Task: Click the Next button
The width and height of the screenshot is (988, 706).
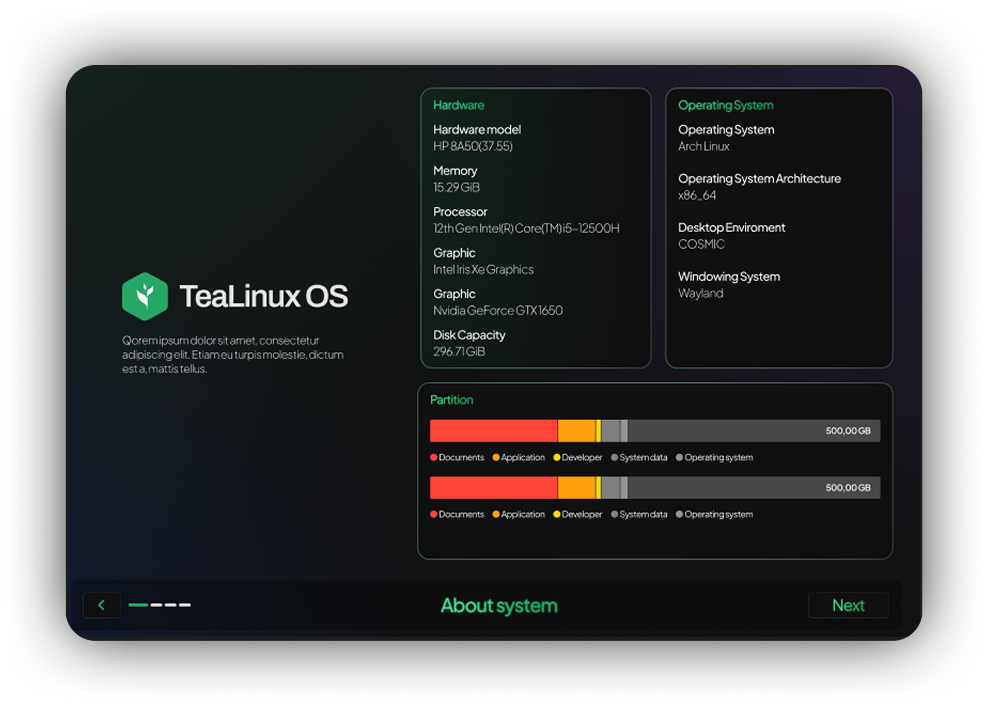Action: pos(848,605)
